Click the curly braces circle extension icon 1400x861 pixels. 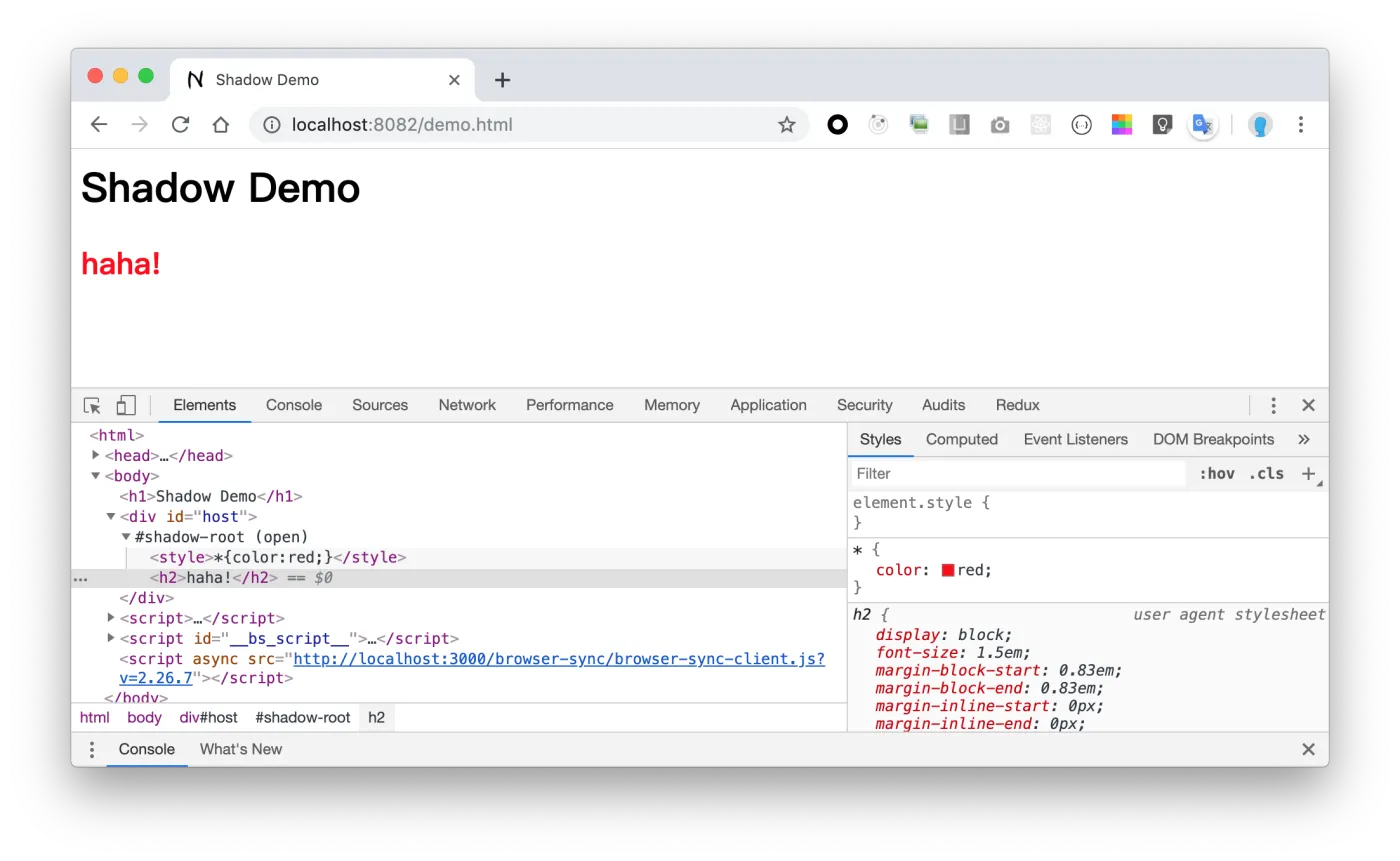(x=1081, y=125)
